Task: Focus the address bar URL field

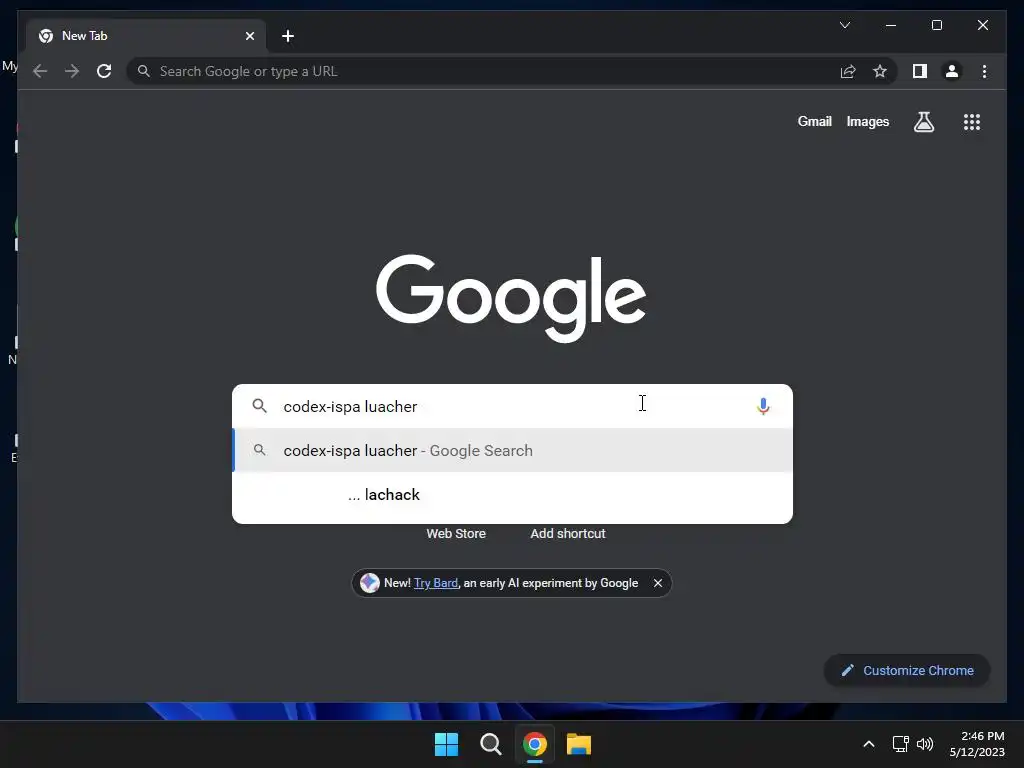Action: (482, 71)
